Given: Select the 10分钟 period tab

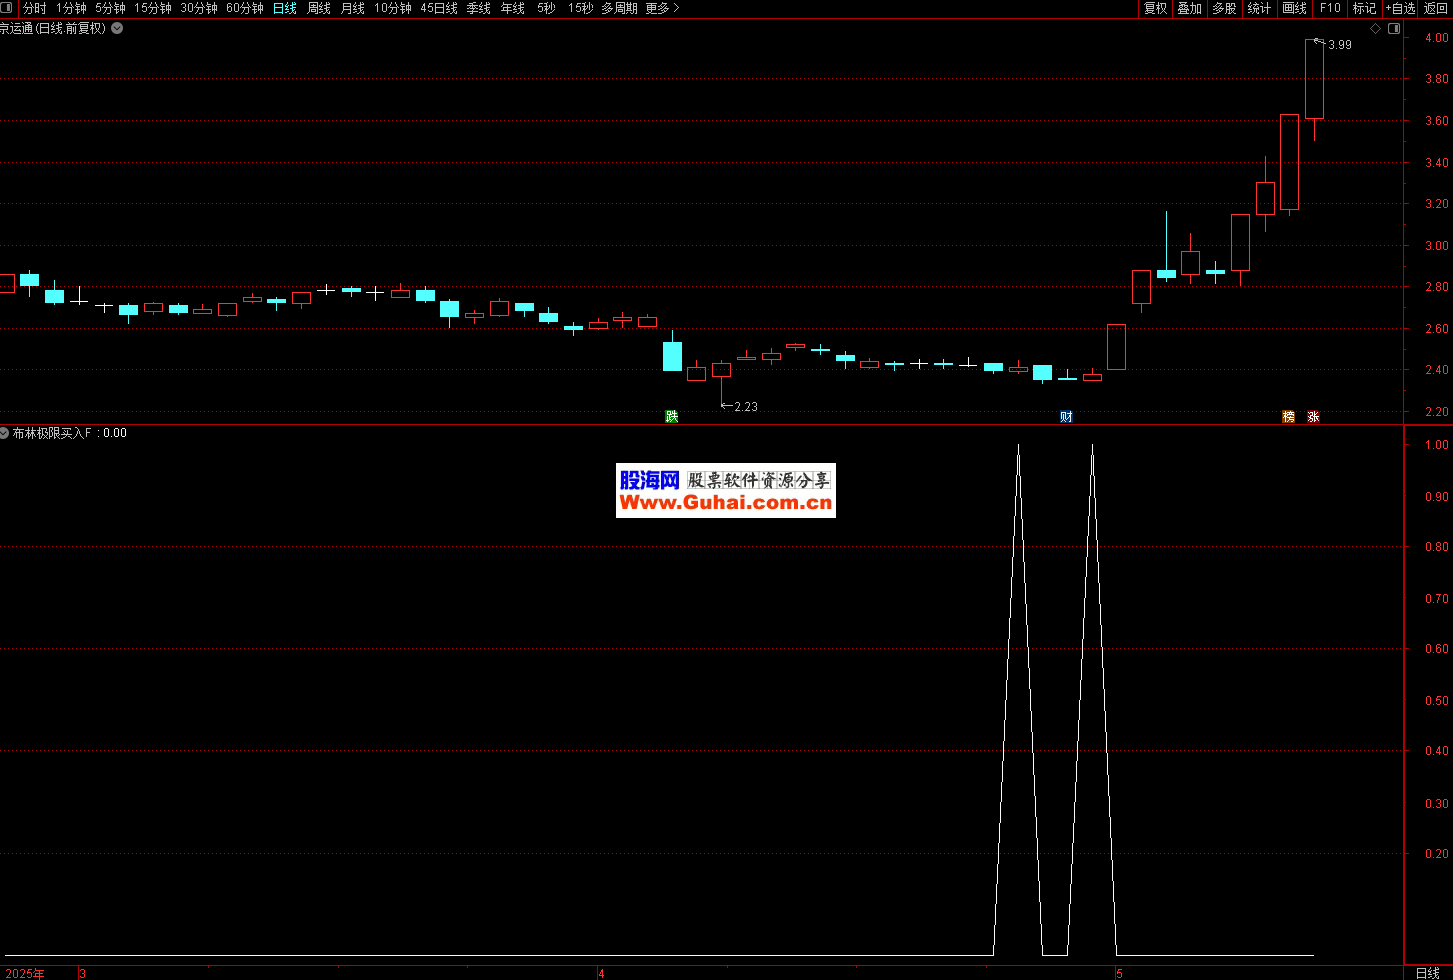Looking at the screenshot, I should pyautogui.click(x=393, y=8).
